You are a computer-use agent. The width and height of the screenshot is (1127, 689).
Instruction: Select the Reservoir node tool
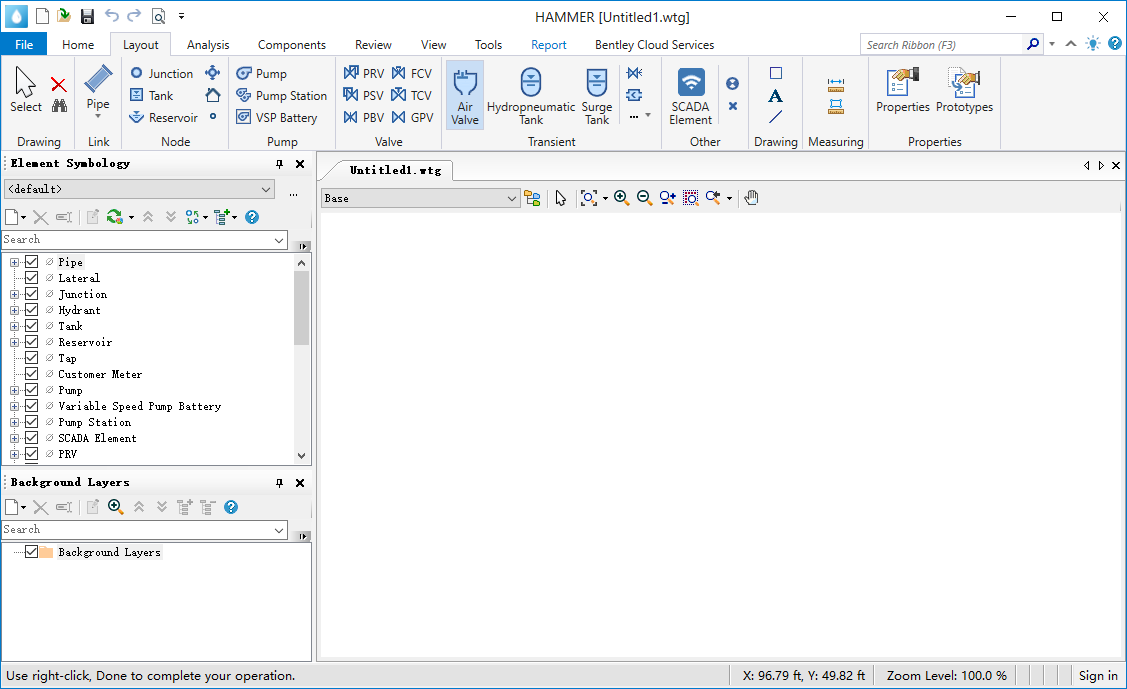coord(163,118)
